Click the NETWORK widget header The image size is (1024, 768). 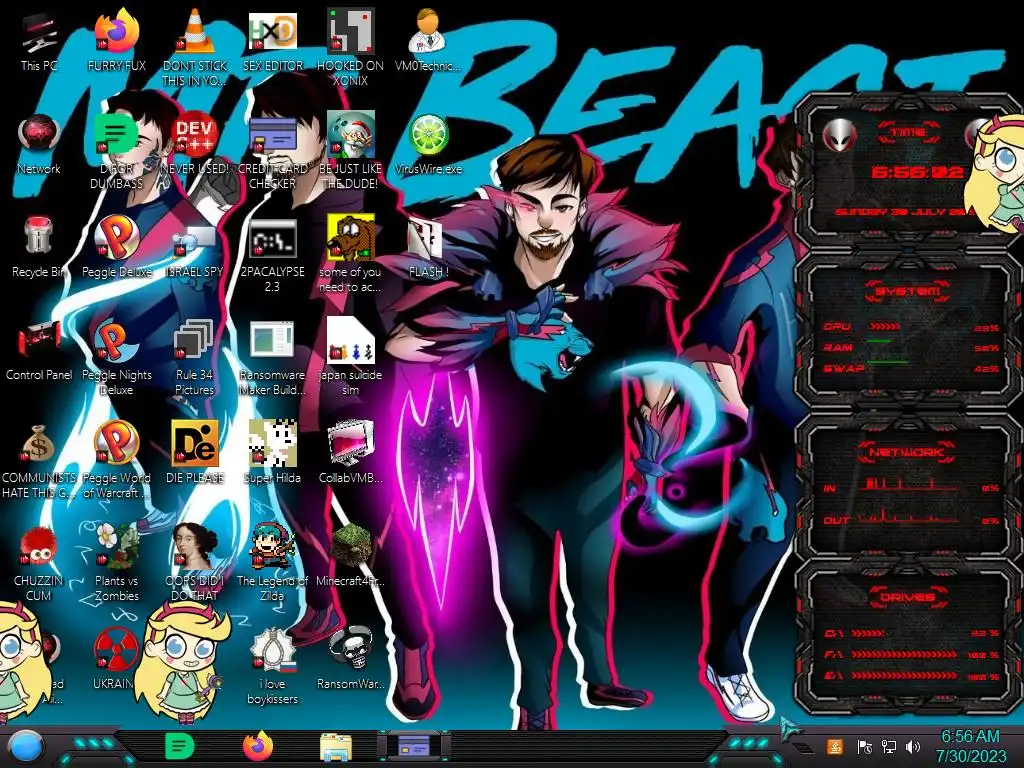pyautogui.click(x=907, y=452)
